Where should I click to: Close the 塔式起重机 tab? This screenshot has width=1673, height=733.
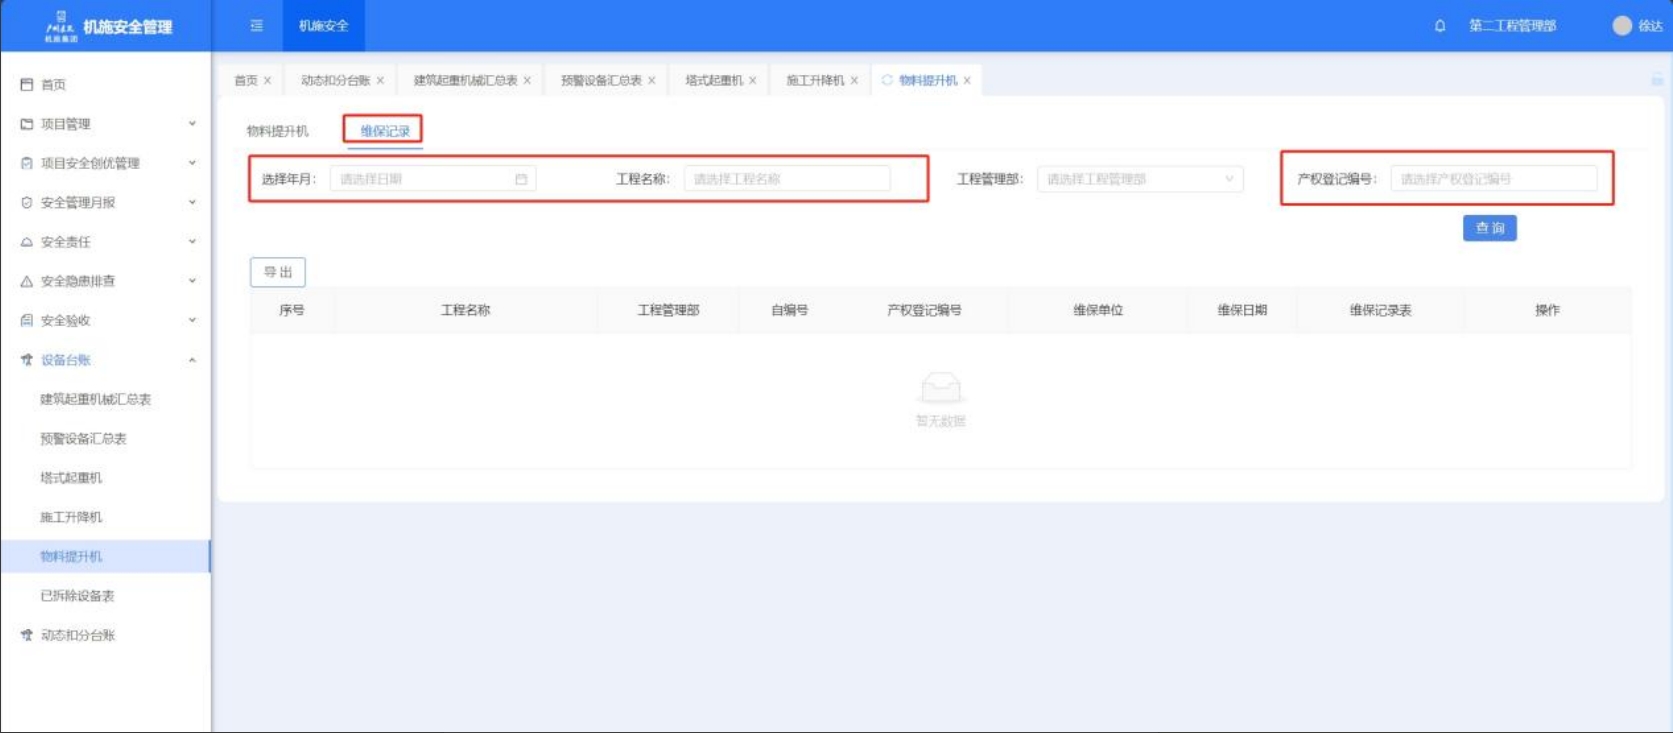coord(752,81)
